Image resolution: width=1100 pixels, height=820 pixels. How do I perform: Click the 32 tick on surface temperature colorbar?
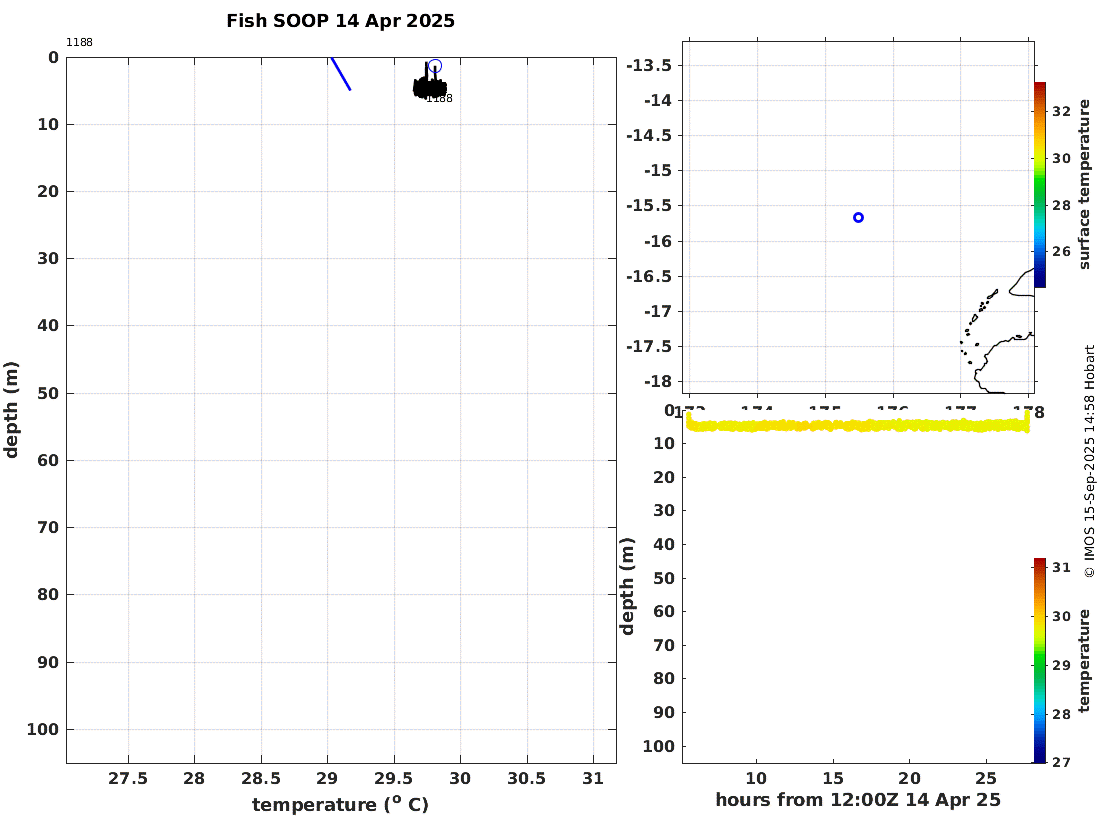click(1061, 112)
